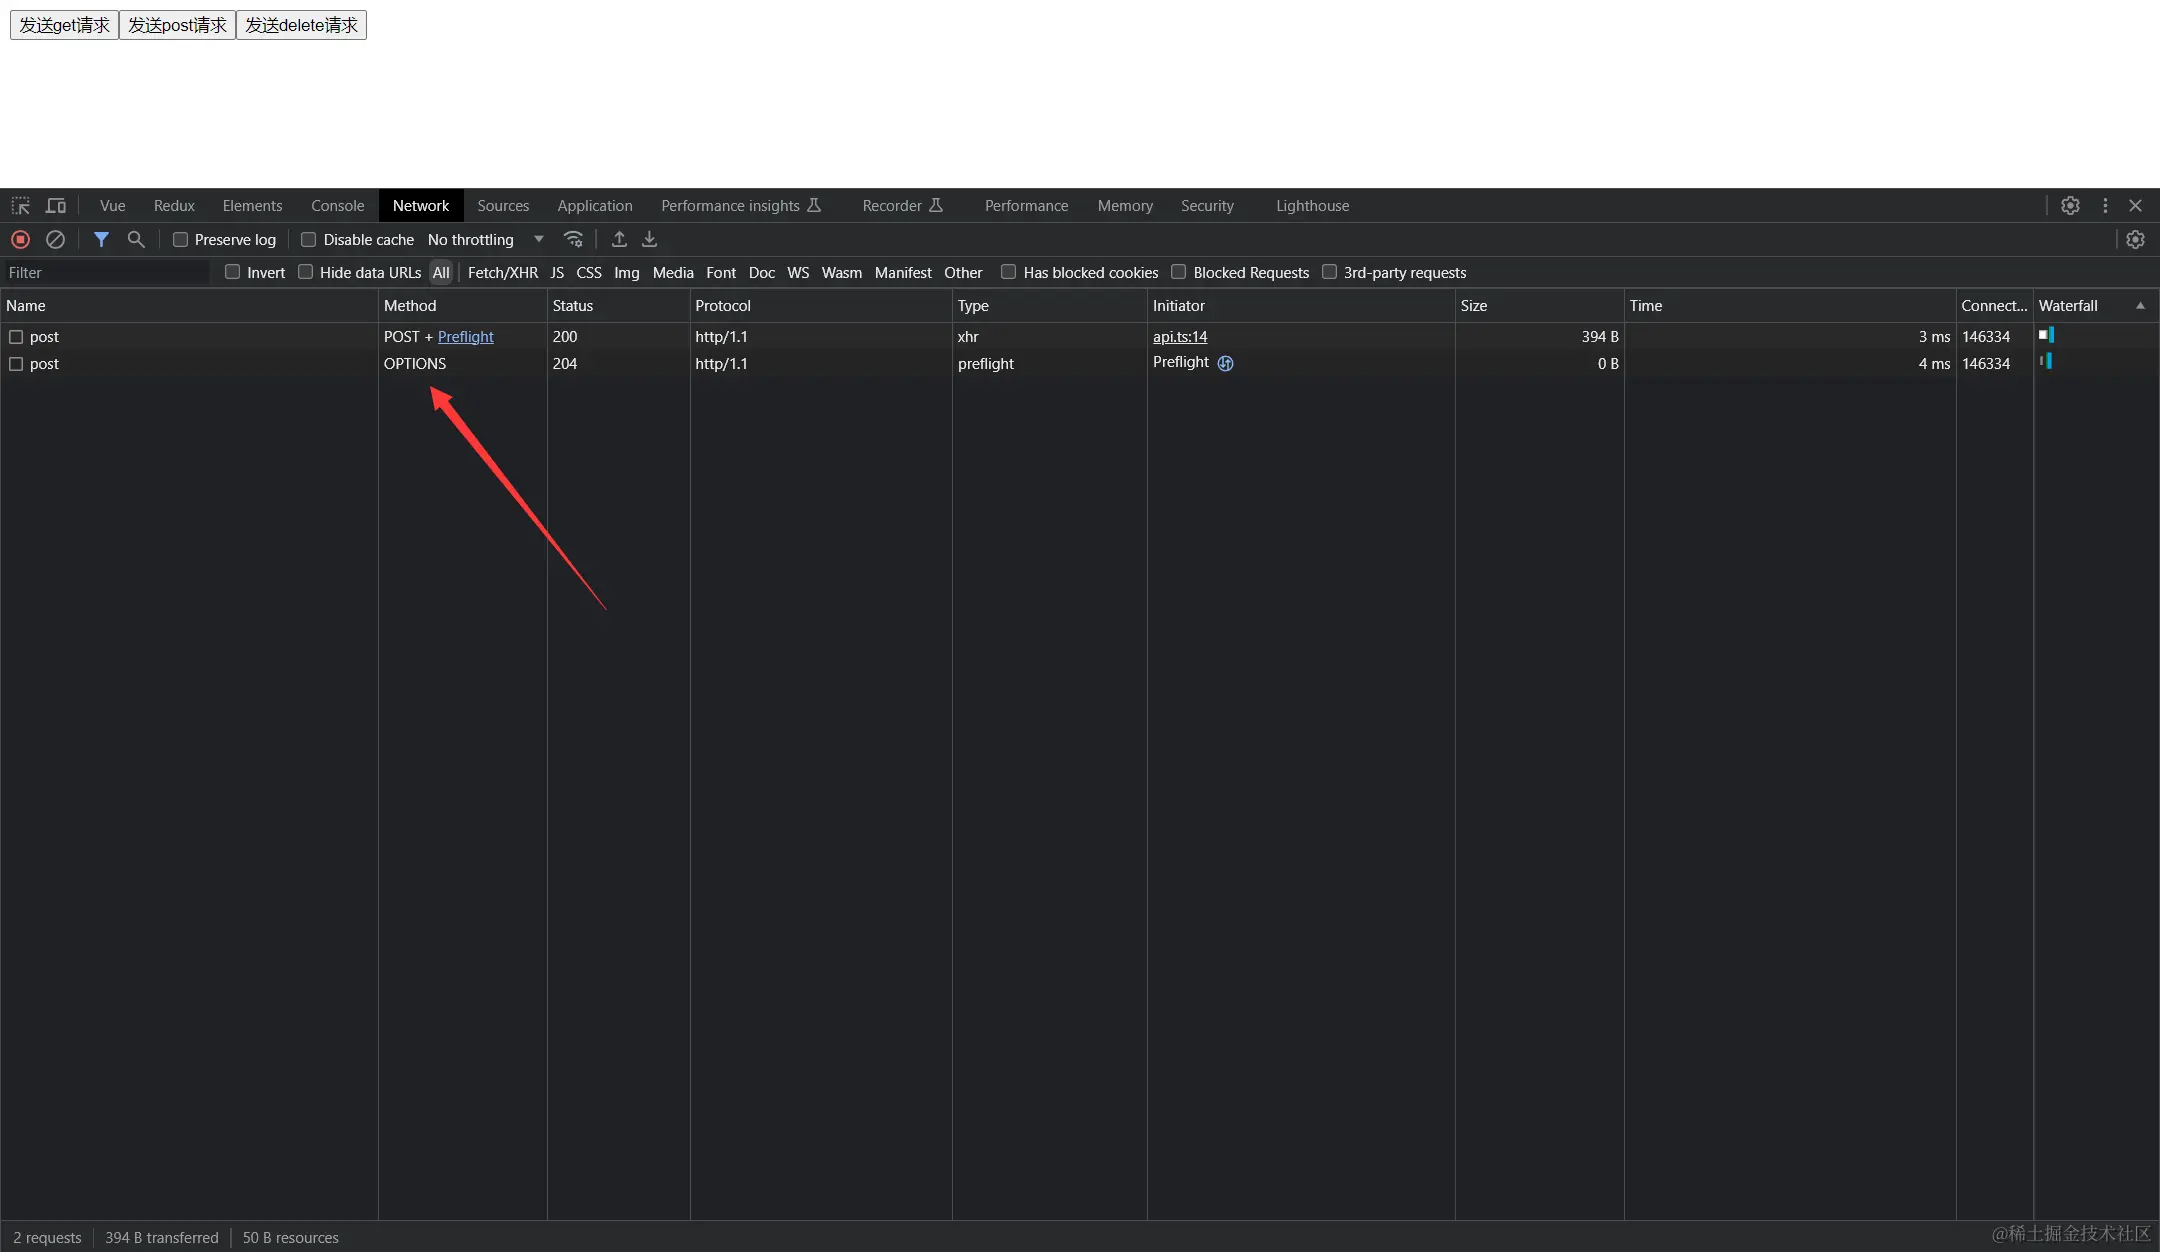
Task: Clear the network log with the clear icon
Action: click(x=56, y=240)
